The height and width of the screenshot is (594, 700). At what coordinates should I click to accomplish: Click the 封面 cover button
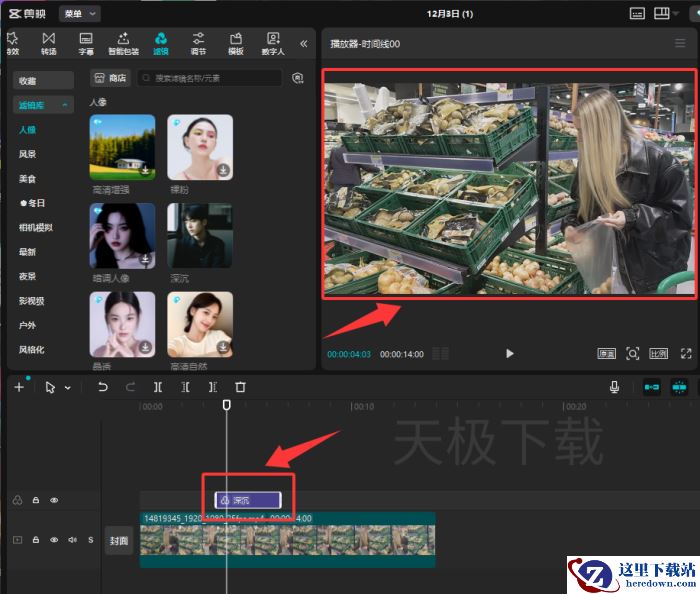coord(119,541)
